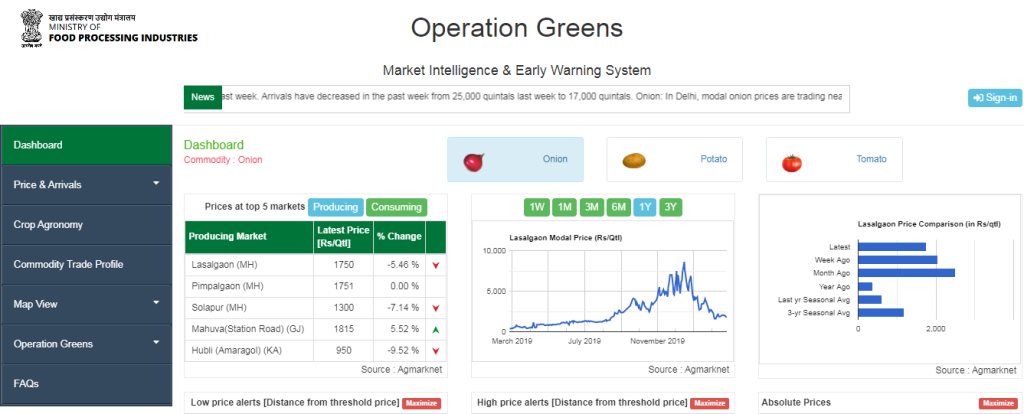1024x414 pixels.
Task: Click the Sign-in button
Action: coord(995,98)
